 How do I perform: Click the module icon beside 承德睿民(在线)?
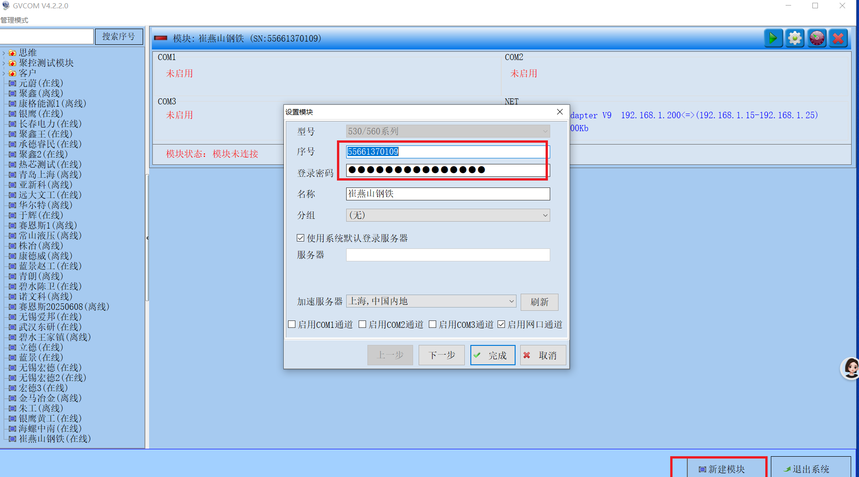click(x=12, y=144)
